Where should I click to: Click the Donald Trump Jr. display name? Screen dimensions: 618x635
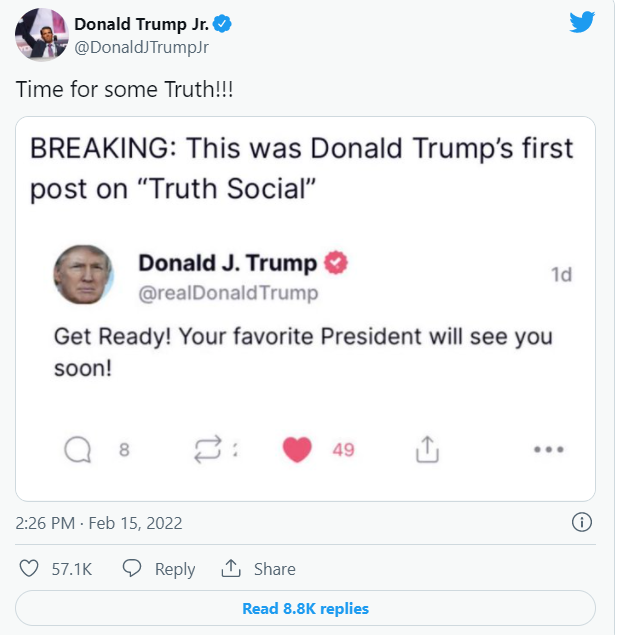pos(142,24)
